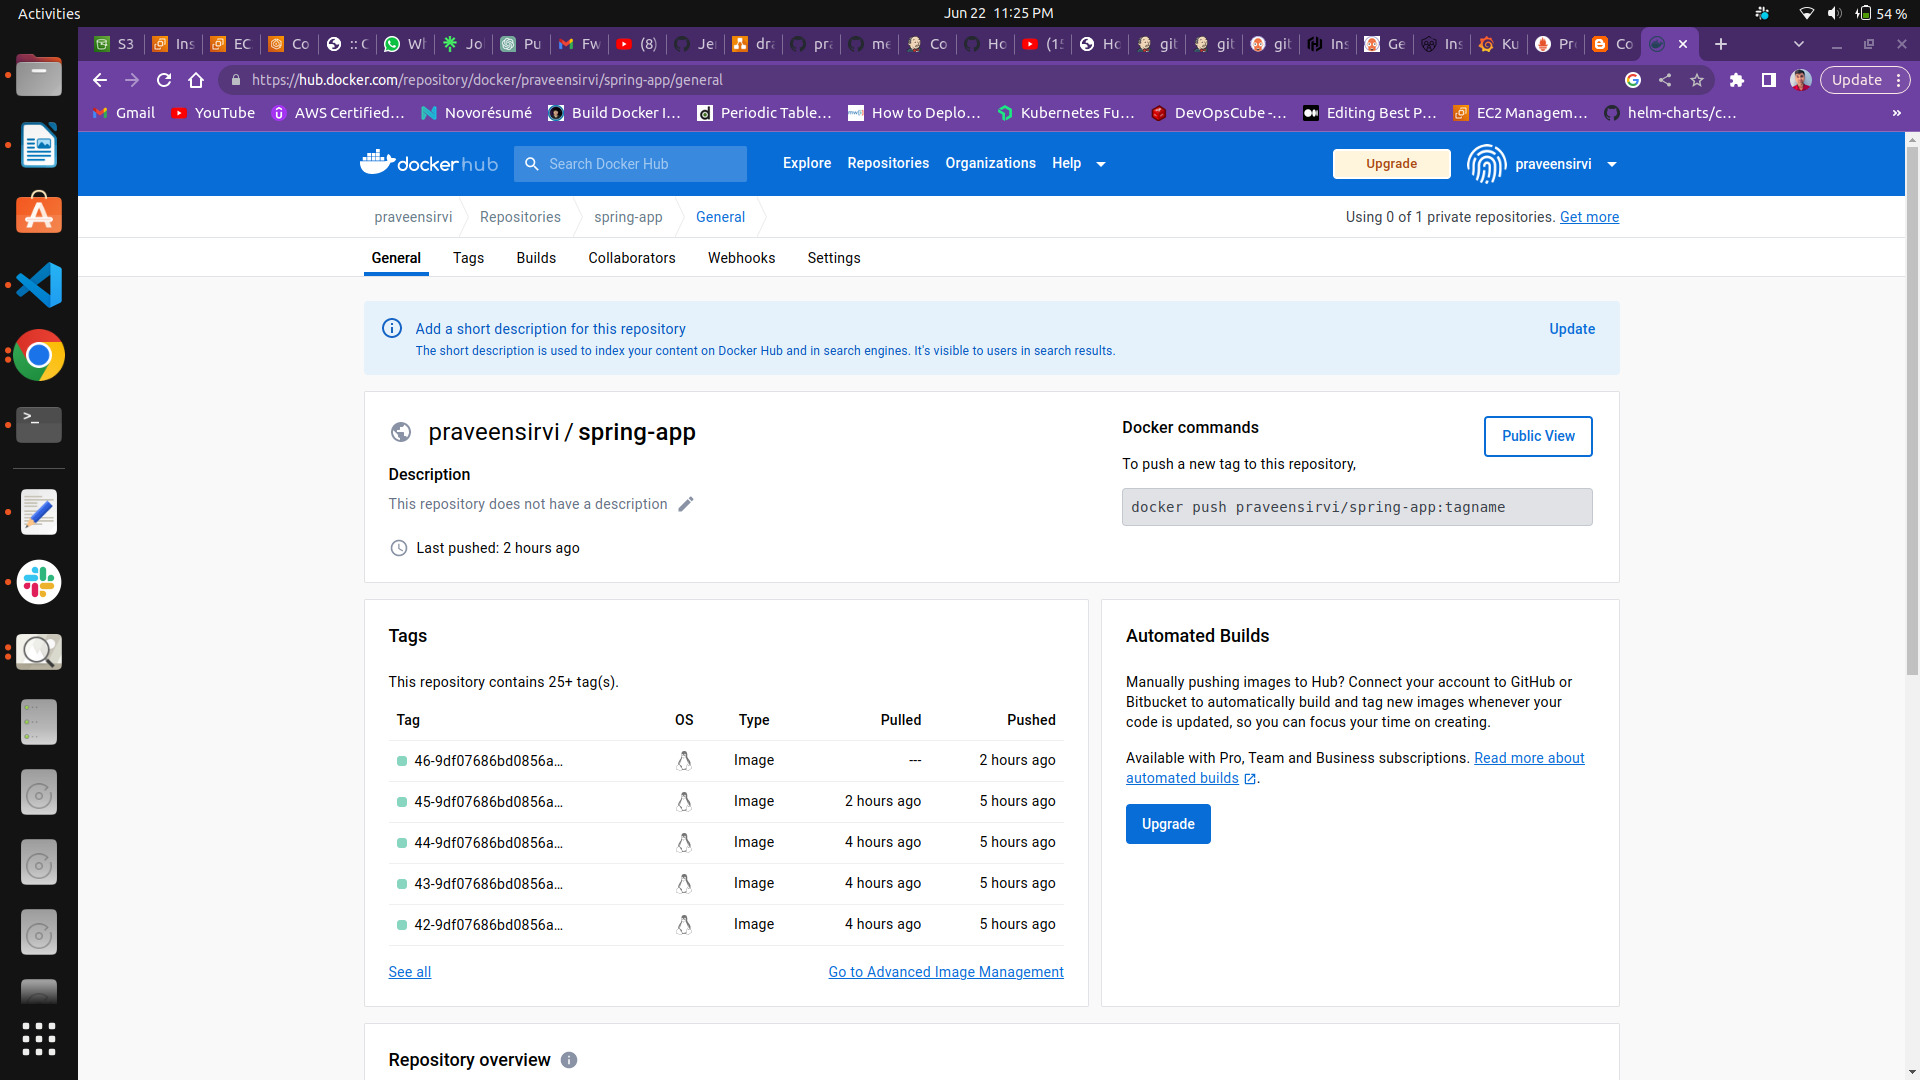Go to Advanced Image Management

(946, 972)
